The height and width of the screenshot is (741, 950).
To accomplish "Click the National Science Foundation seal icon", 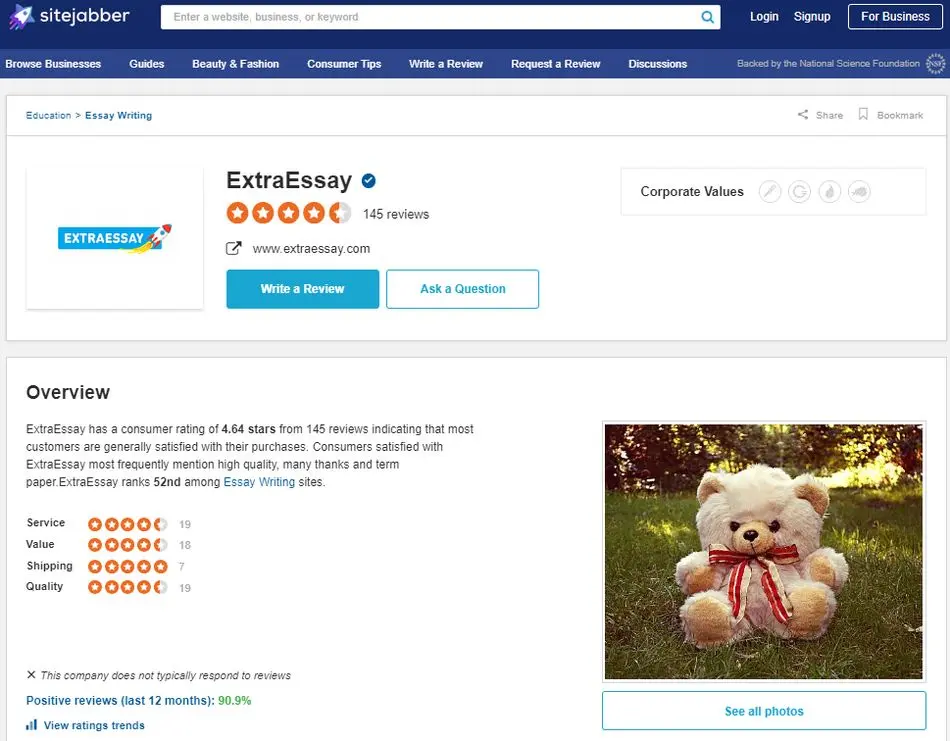I will pyautogui.click(x=935, y=64).
